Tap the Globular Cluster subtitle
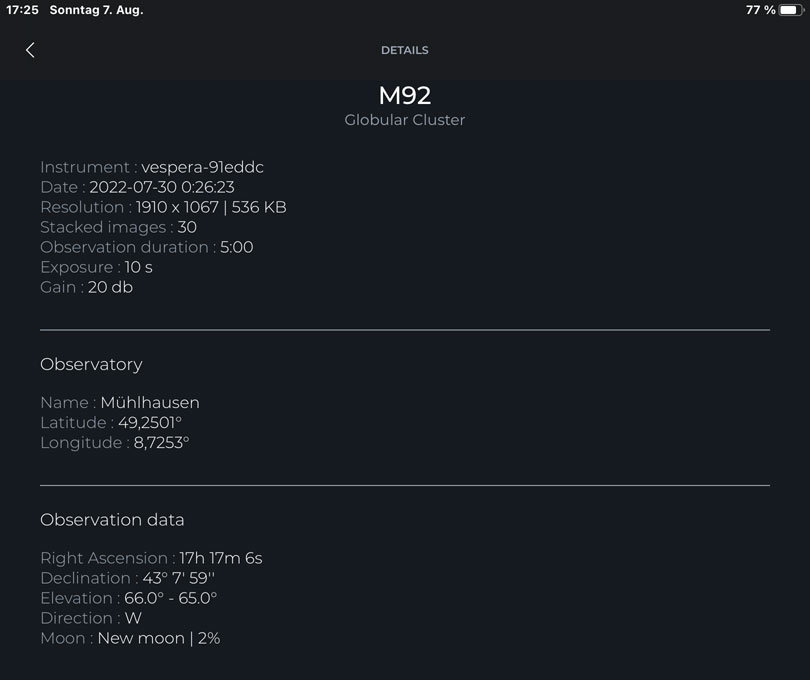Viewport: 810px width, 680px height. click(404, 120)
